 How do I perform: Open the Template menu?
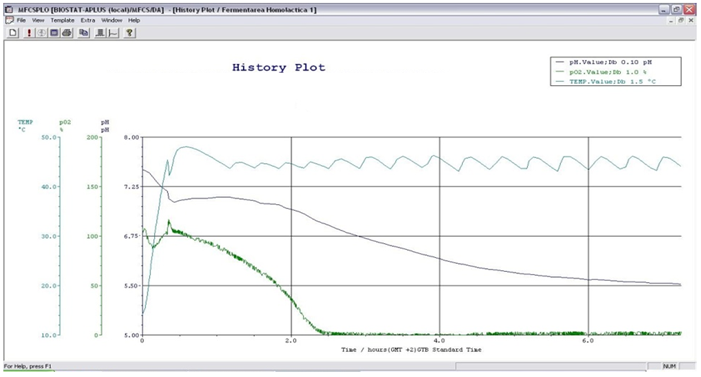(x=62, y=20)
